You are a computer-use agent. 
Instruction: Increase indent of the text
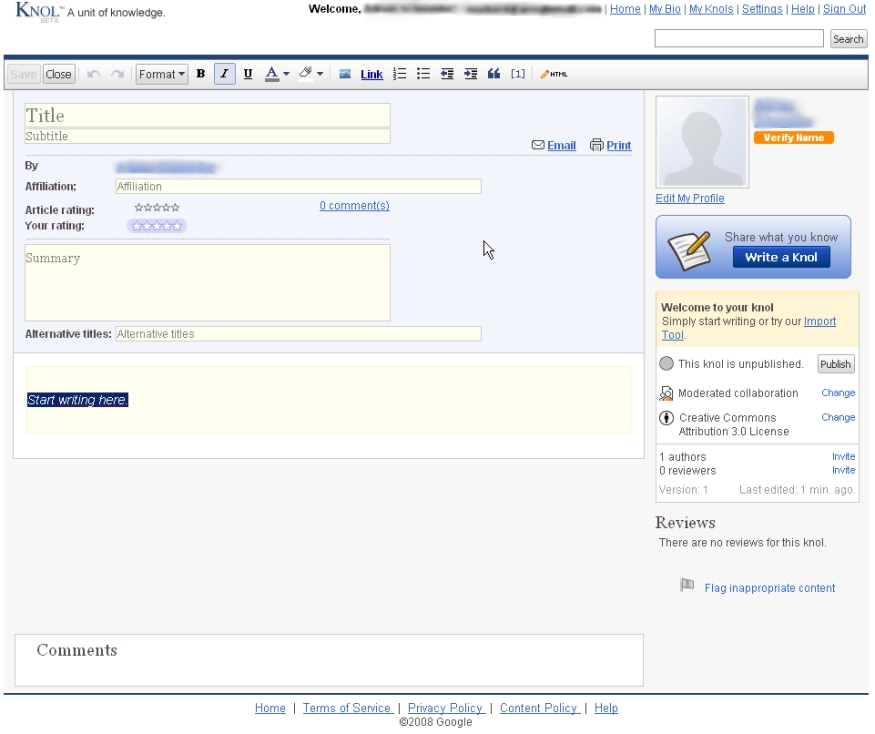point(471,74)
